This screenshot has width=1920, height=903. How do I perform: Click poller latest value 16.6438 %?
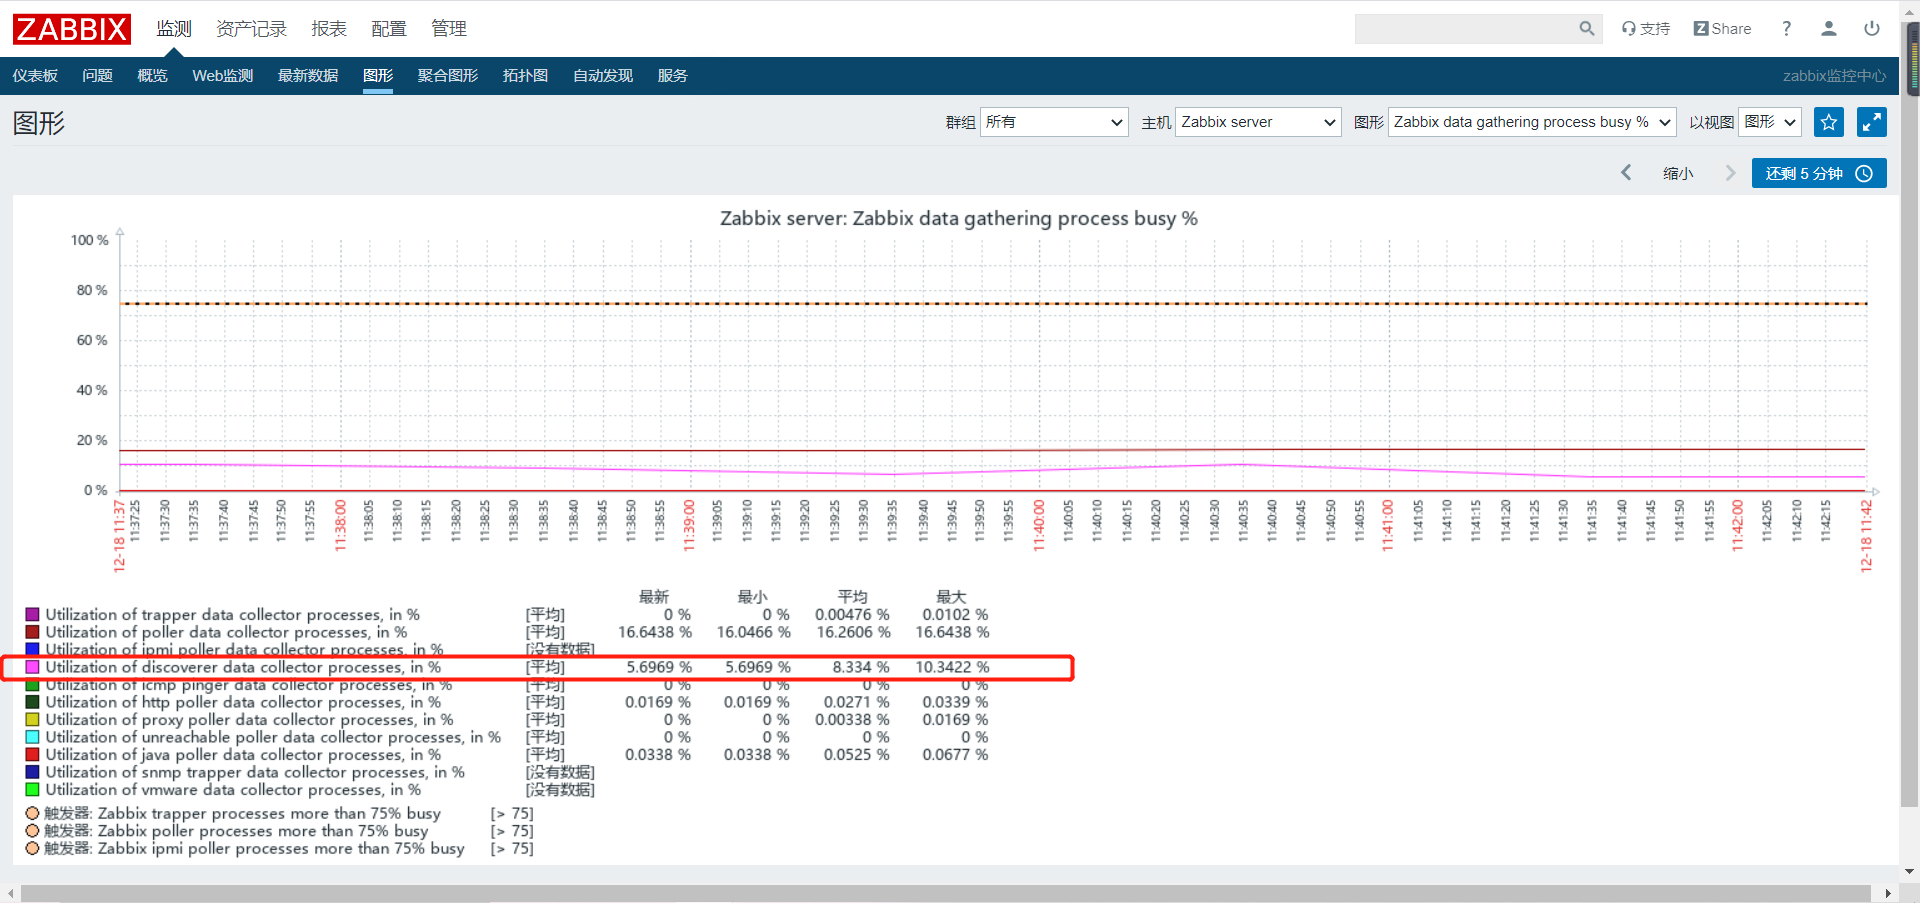[x=654, y=632]
